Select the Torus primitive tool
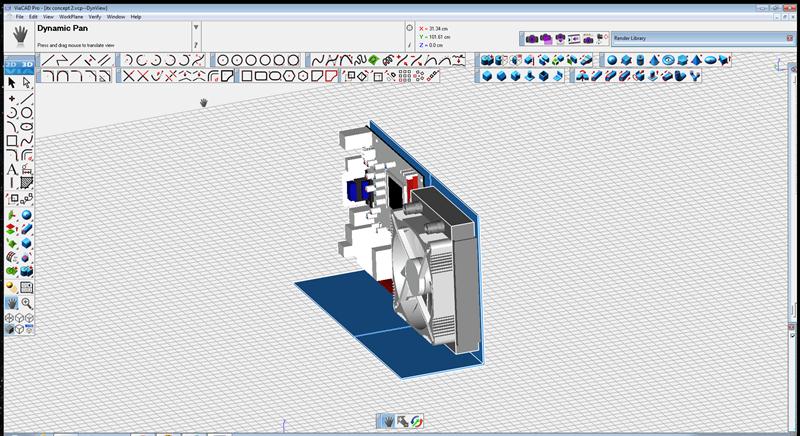The height and width of the screenshot is (436, 800). [x=668, y=60]
